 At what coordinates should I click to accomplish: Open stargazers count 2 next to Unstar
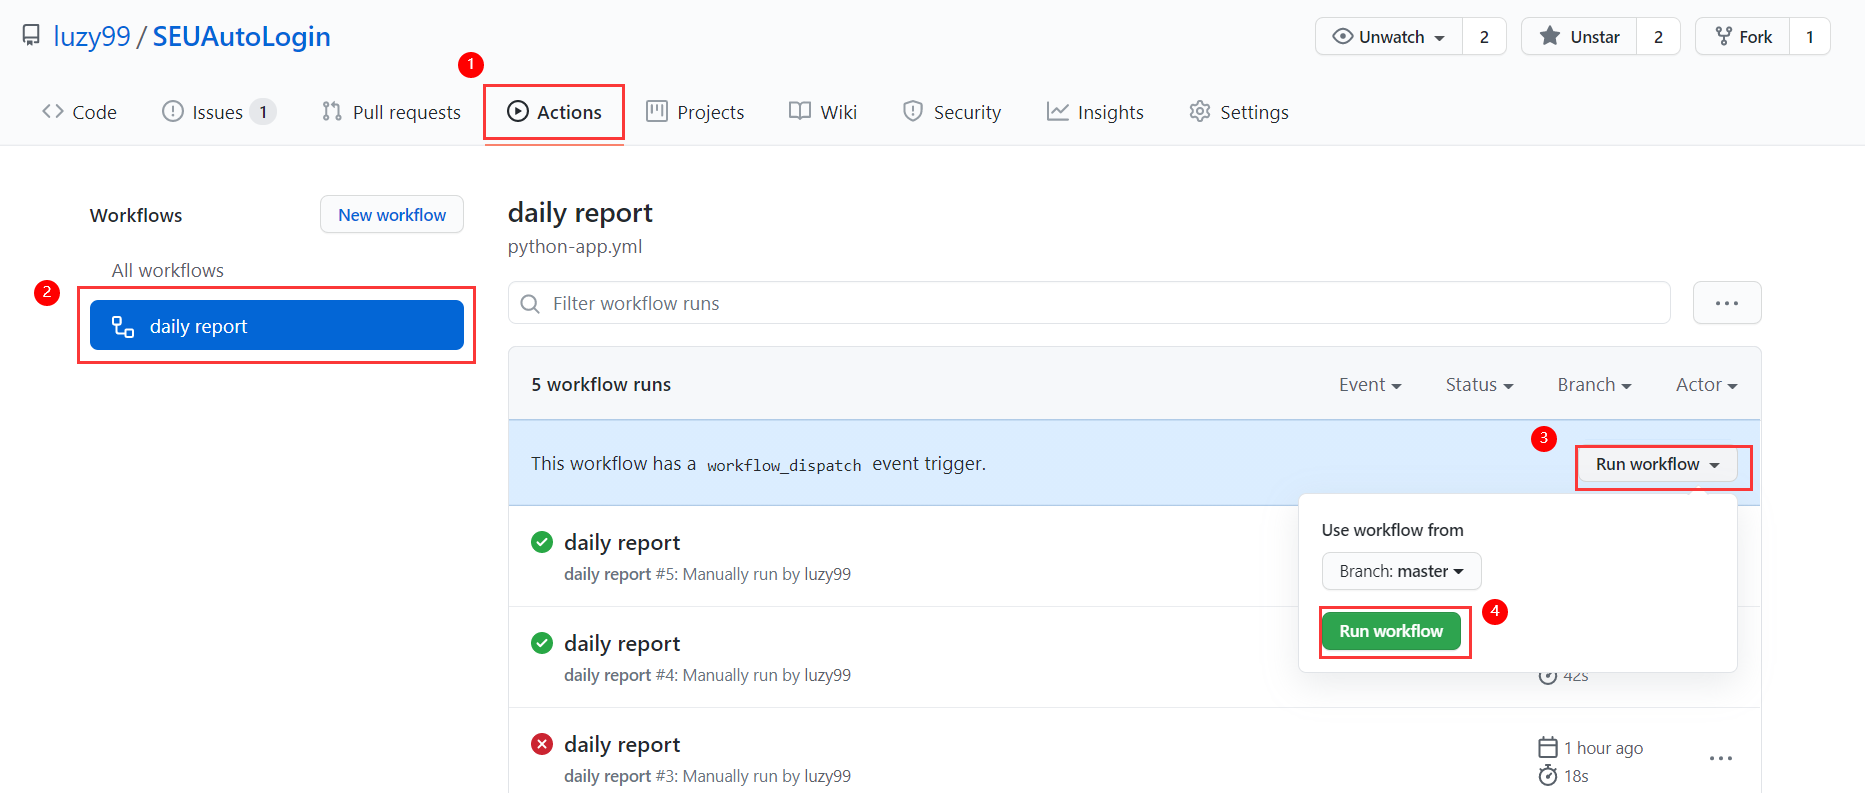point(1658,37)
